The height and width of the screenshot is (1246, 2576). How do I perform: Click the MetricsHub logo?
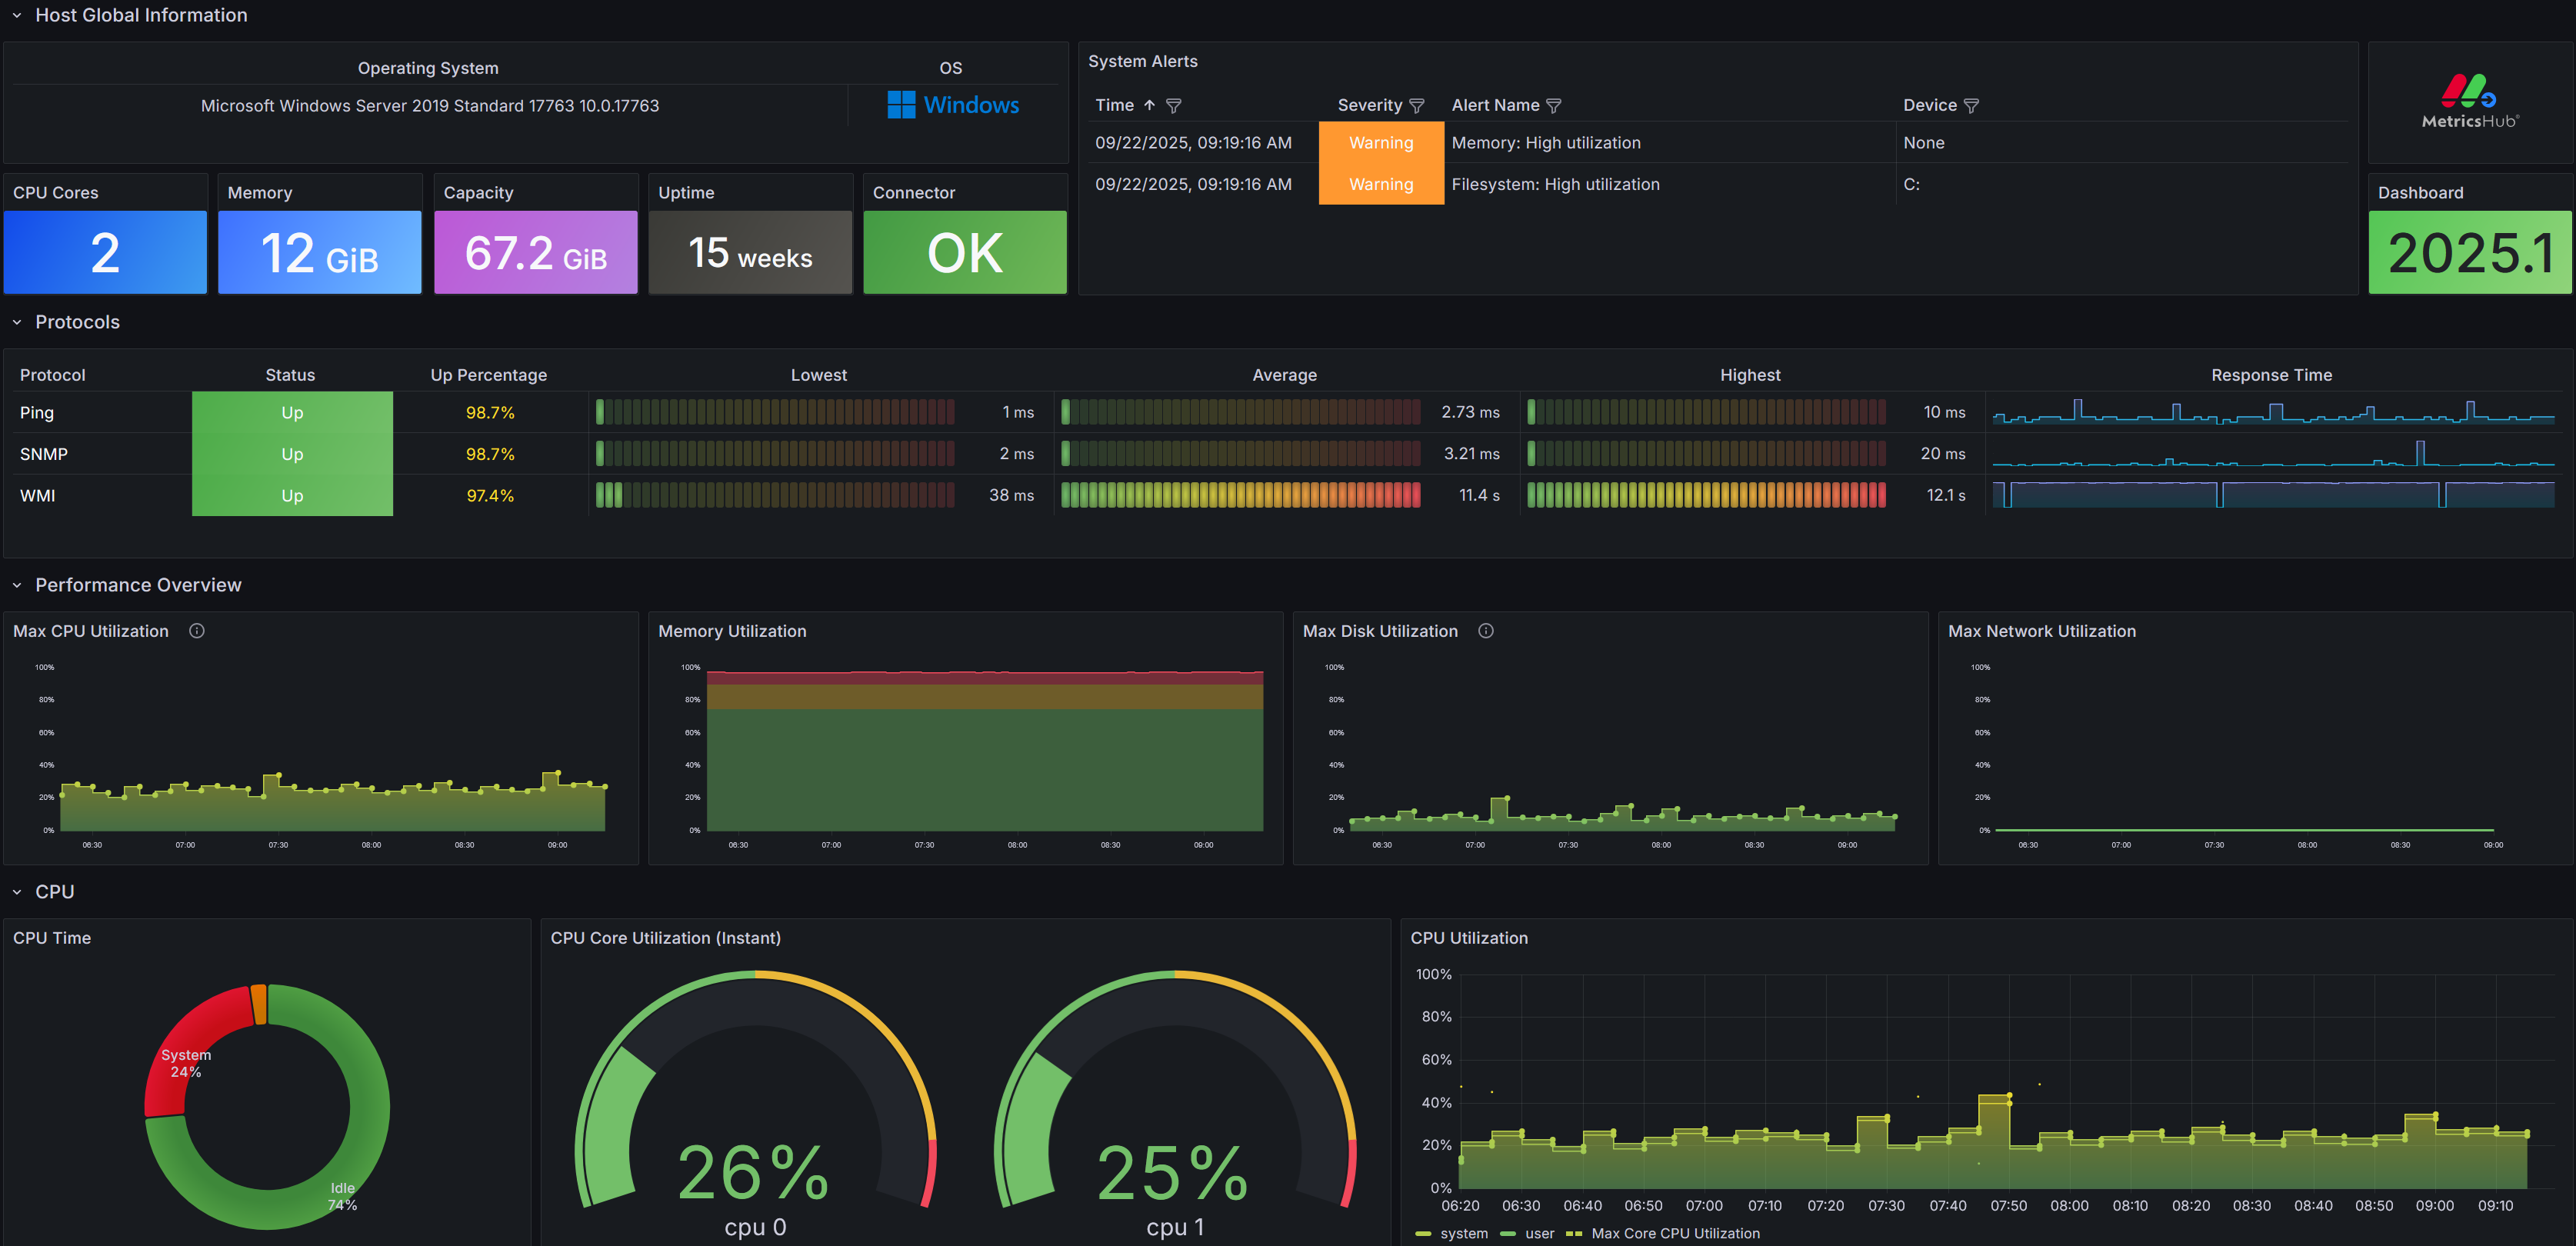coord(2470,101)
